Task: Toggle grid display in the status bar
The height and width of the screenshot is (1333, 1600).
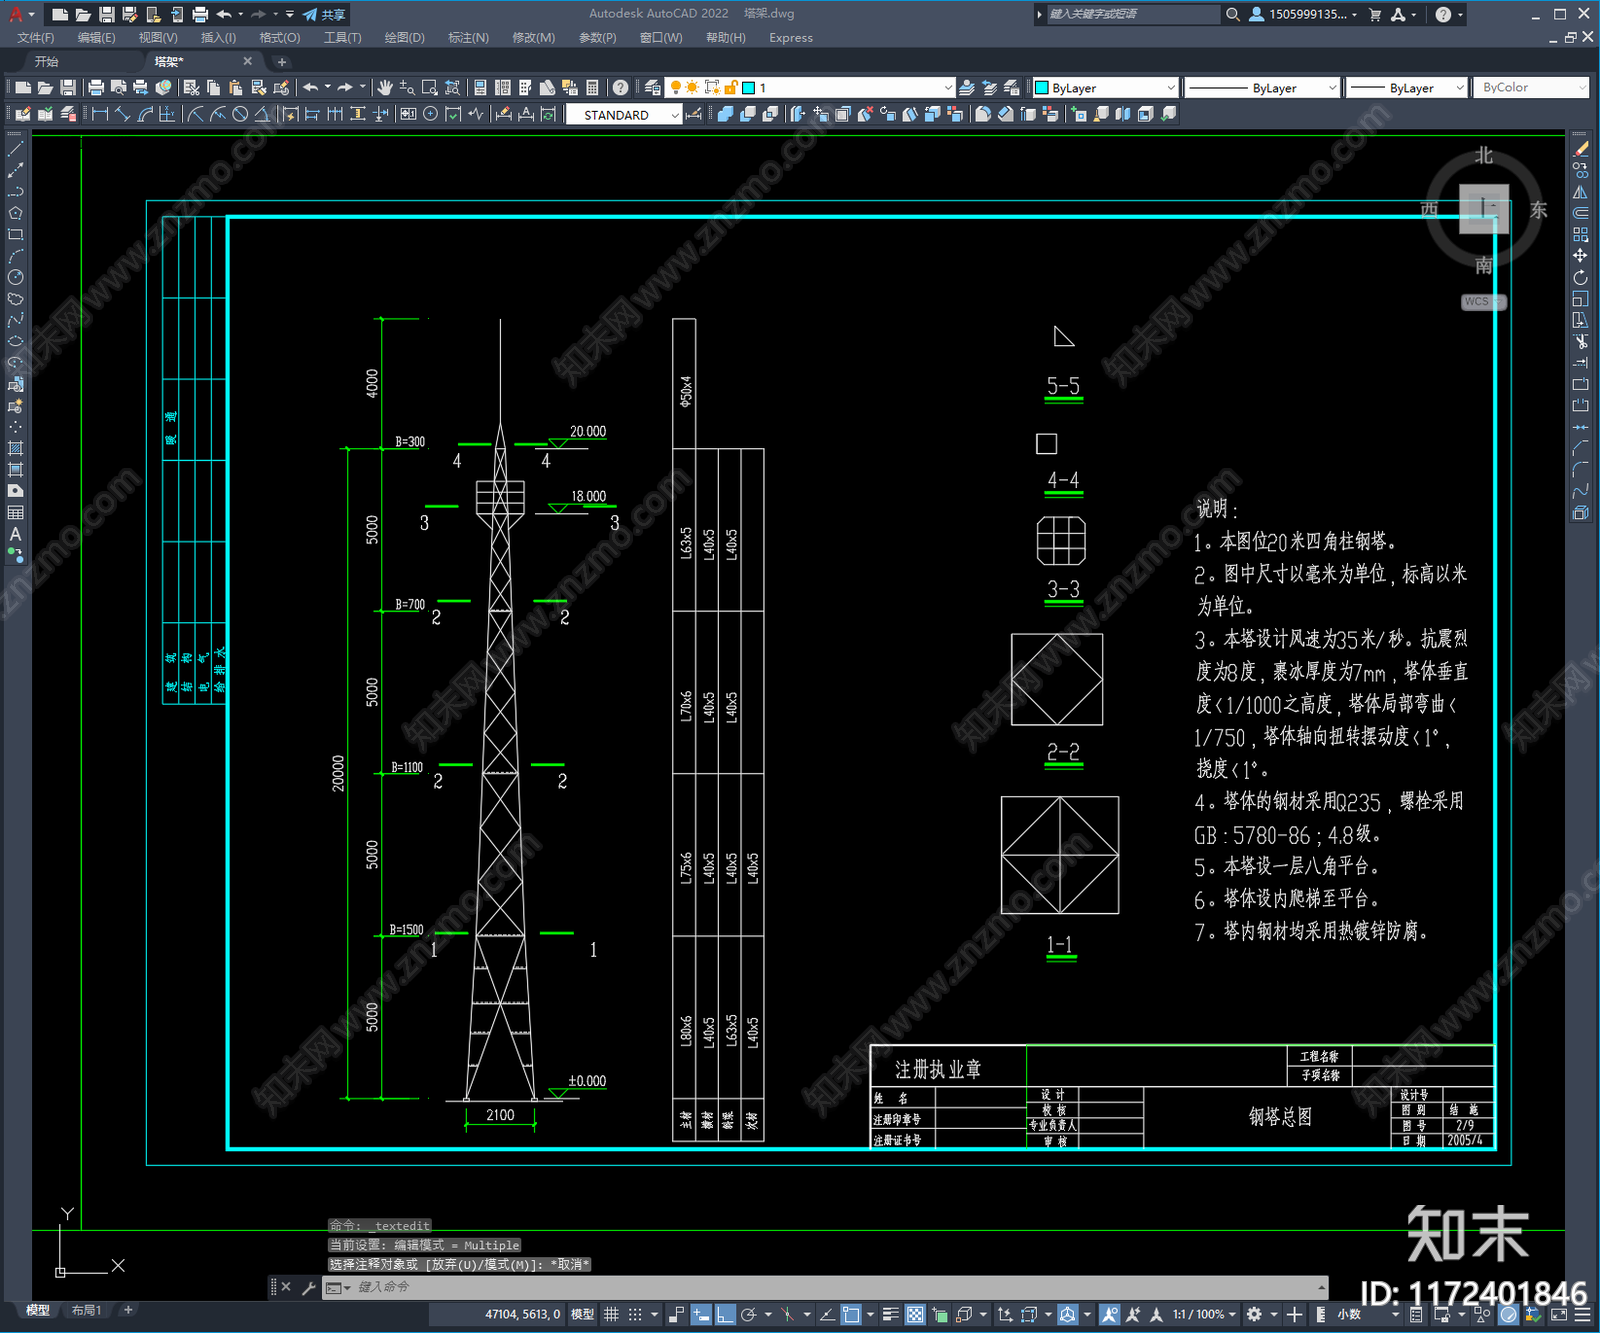Action: (611, 1314)
